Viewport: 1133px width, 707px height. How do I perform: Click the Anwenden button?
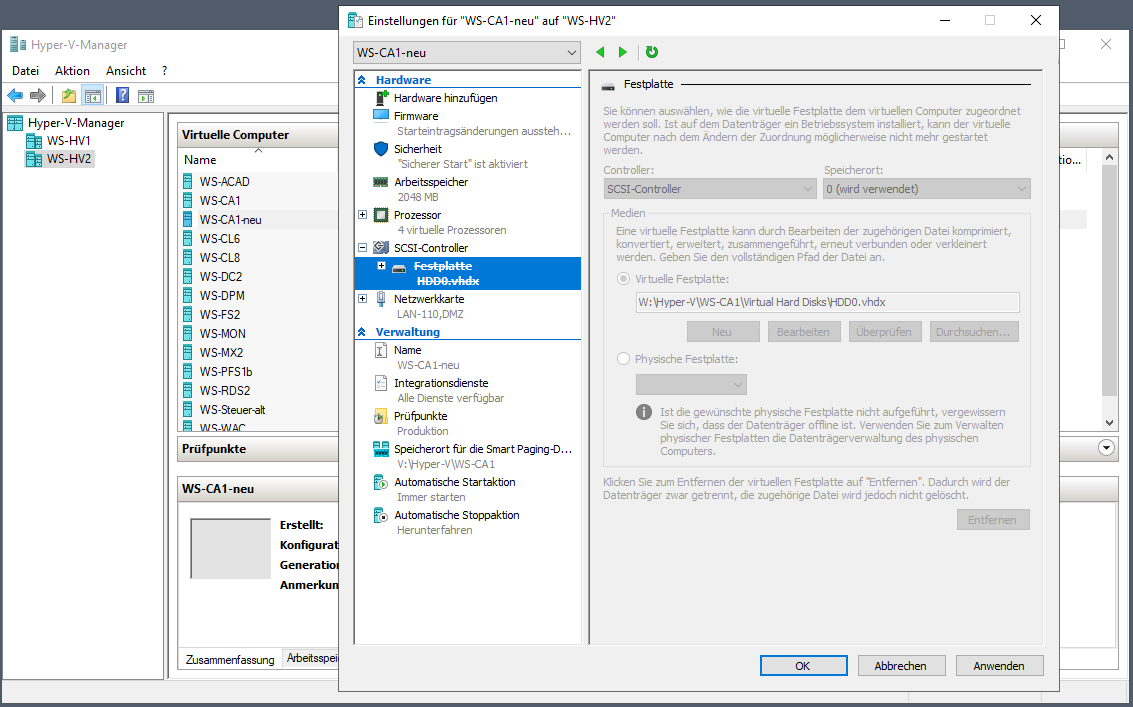tap(999, 666)
